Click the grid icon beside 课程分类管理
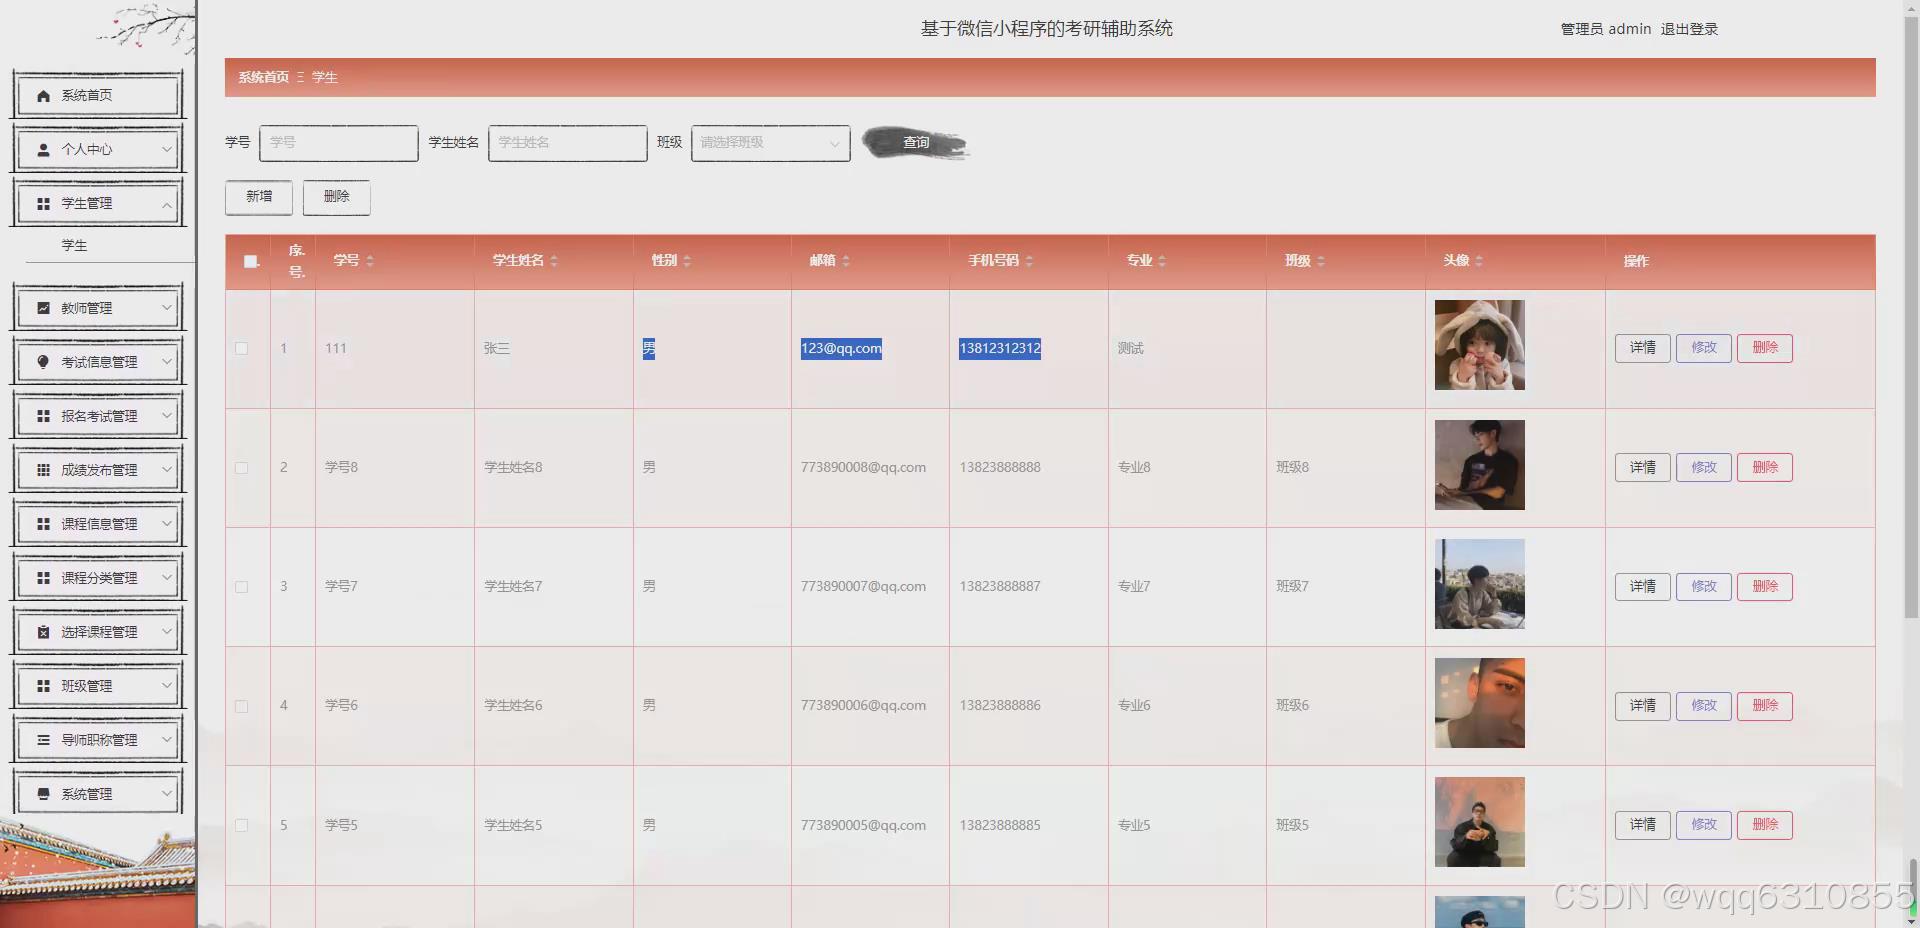1920x928 pixels. pos(43,578)
